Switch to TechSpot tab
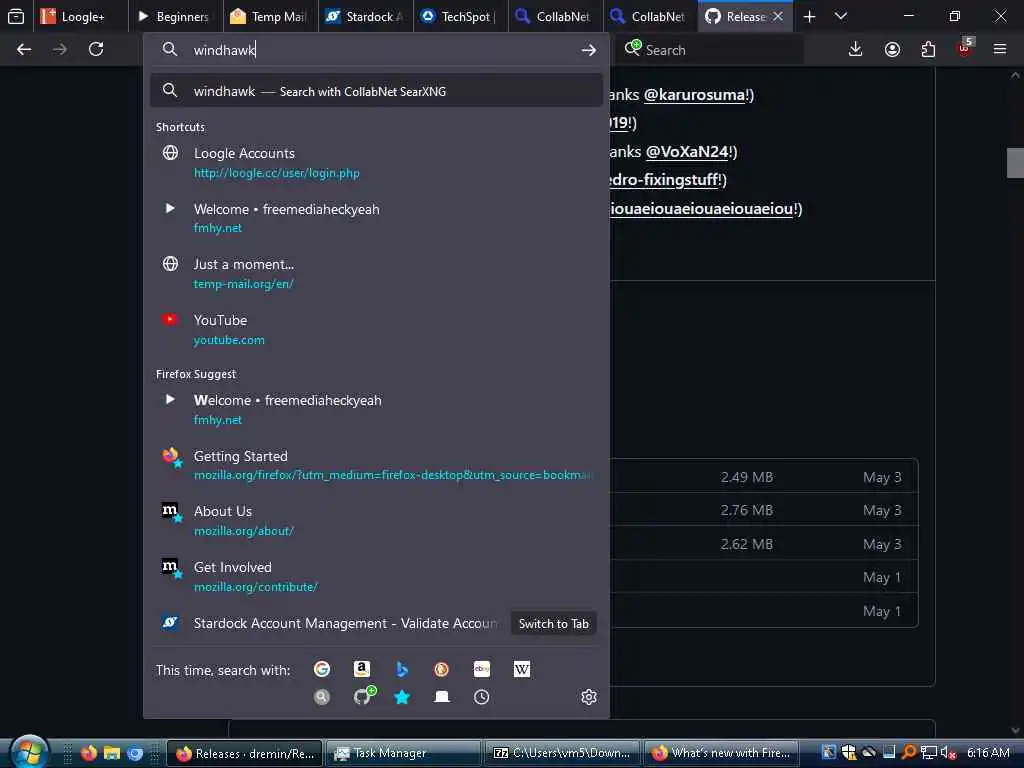Screen dimensions: 1024x768 click(460, 17)
